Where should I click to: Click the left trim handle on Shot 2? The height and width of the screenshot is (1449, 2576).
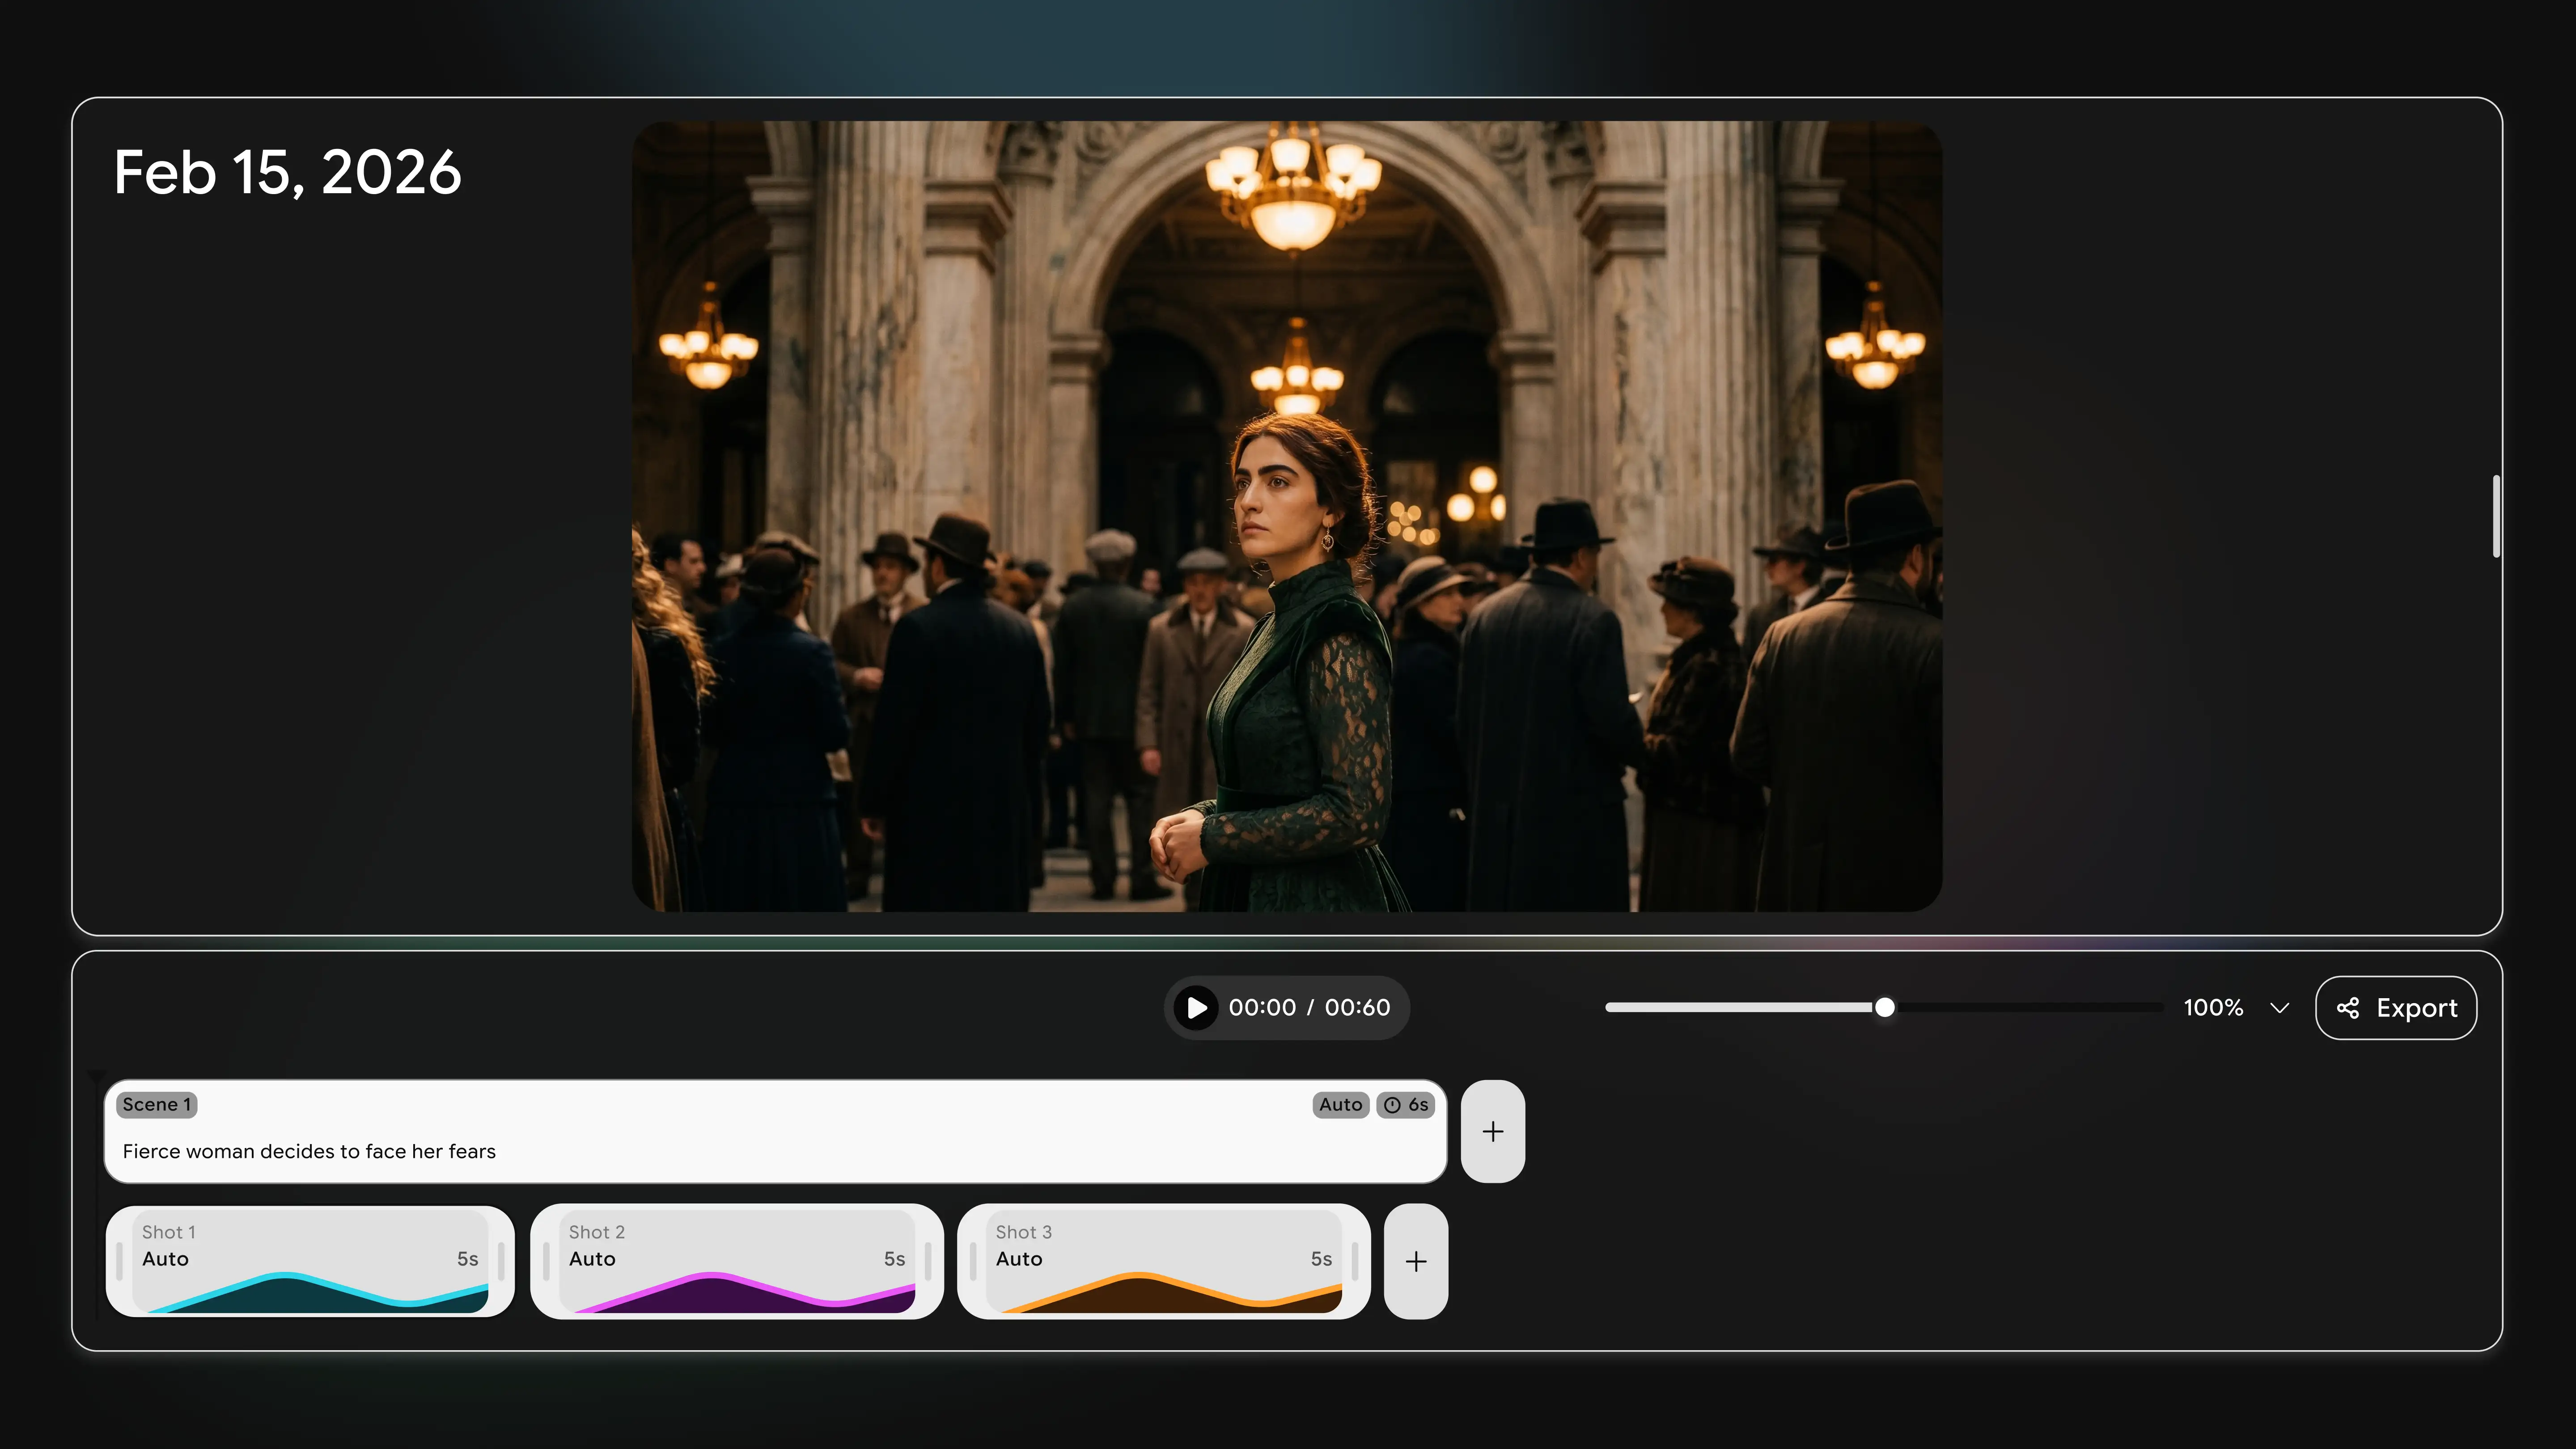pyautogui.click(x=546, y=1261)
